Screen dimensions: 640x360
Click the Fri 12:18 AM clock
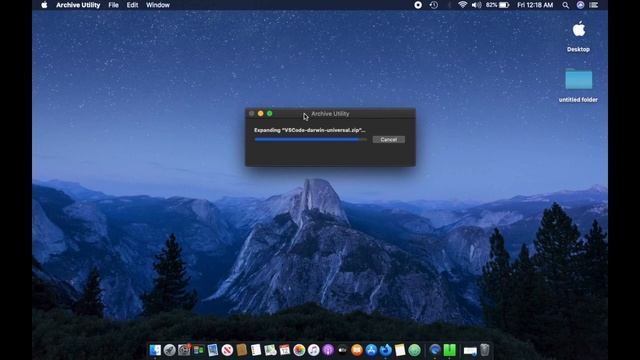[x=535, y=5]
